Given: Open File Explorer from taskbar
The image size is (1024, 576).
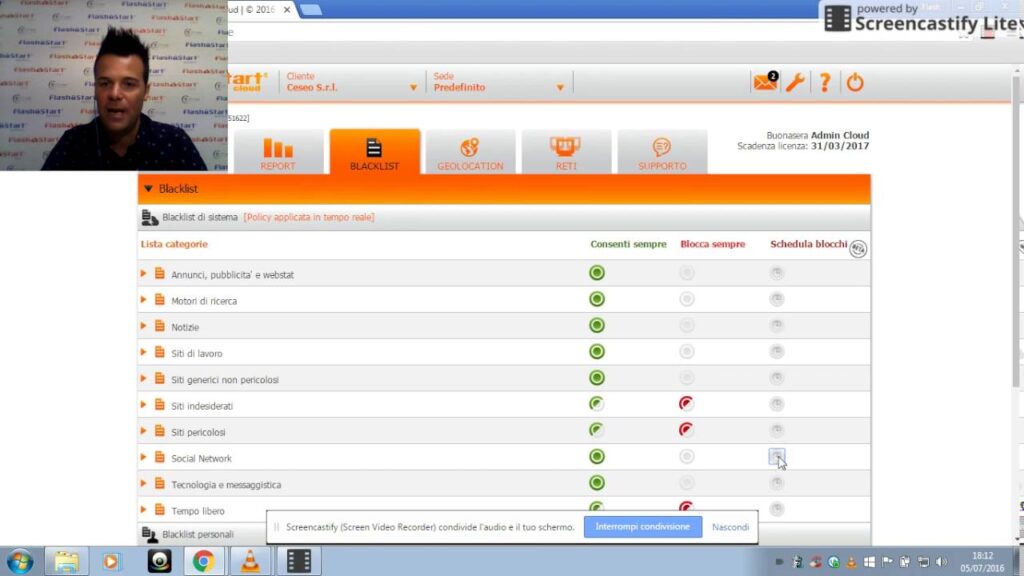Looking at the screenshot, I should [x=66, y=561].
